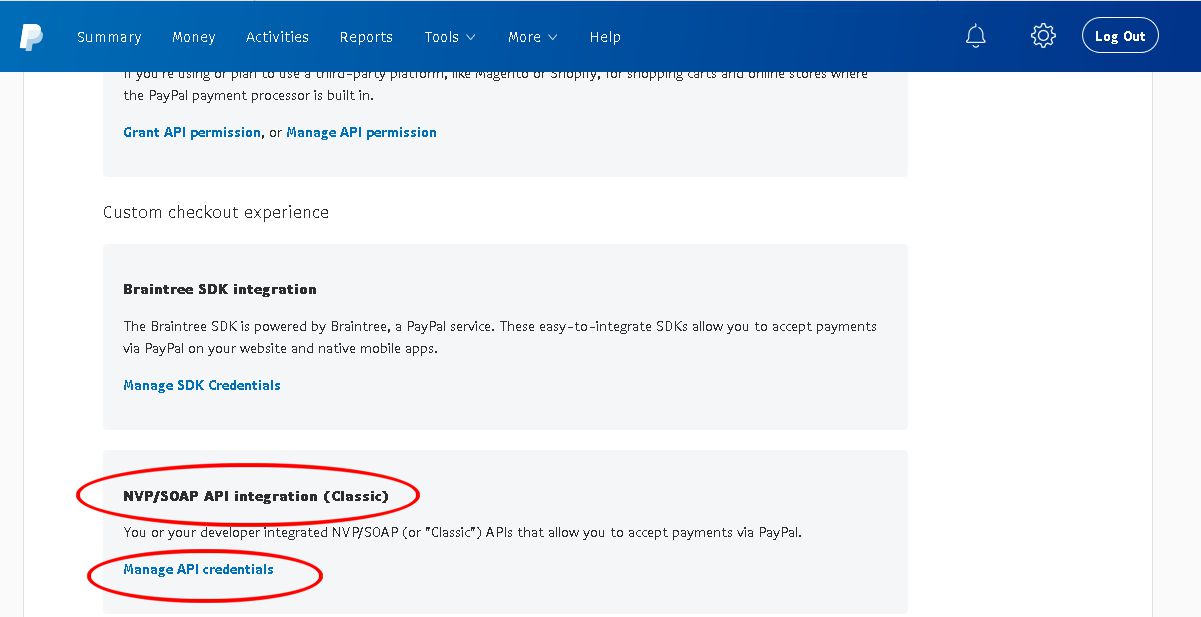Click the Grant API permission link
This screenshot has width=1201, height=617.
(192, 132)
